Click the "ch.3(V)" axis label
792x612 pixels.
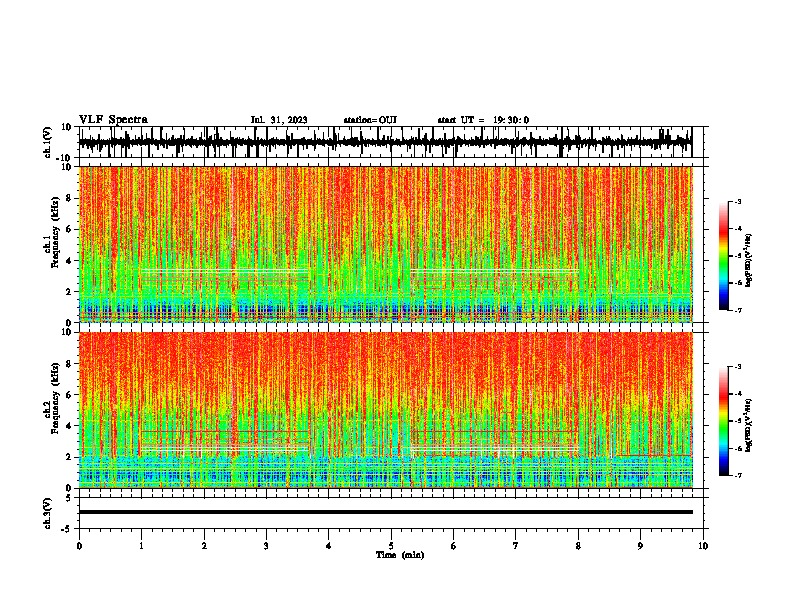(48, 513)
